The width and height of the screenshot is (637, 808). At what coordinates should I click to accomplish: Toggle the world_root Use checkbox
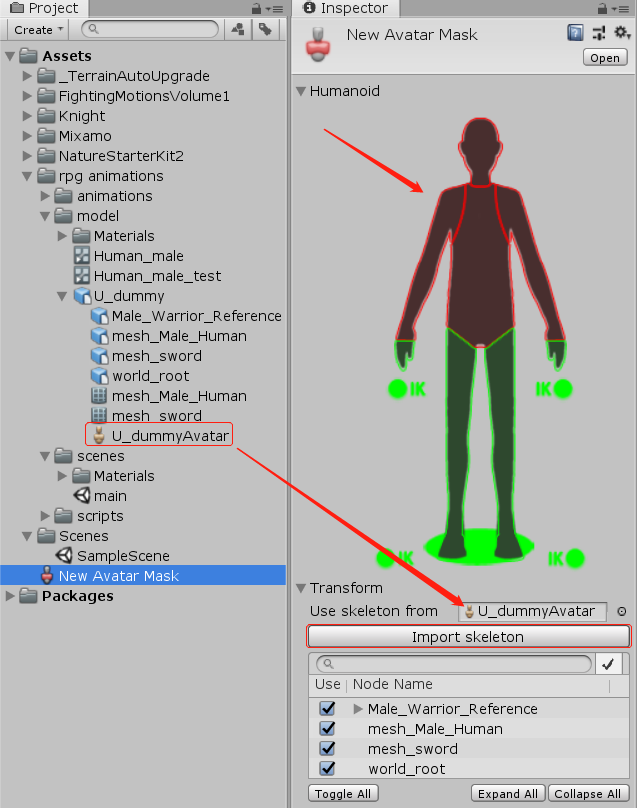(327, 769)
